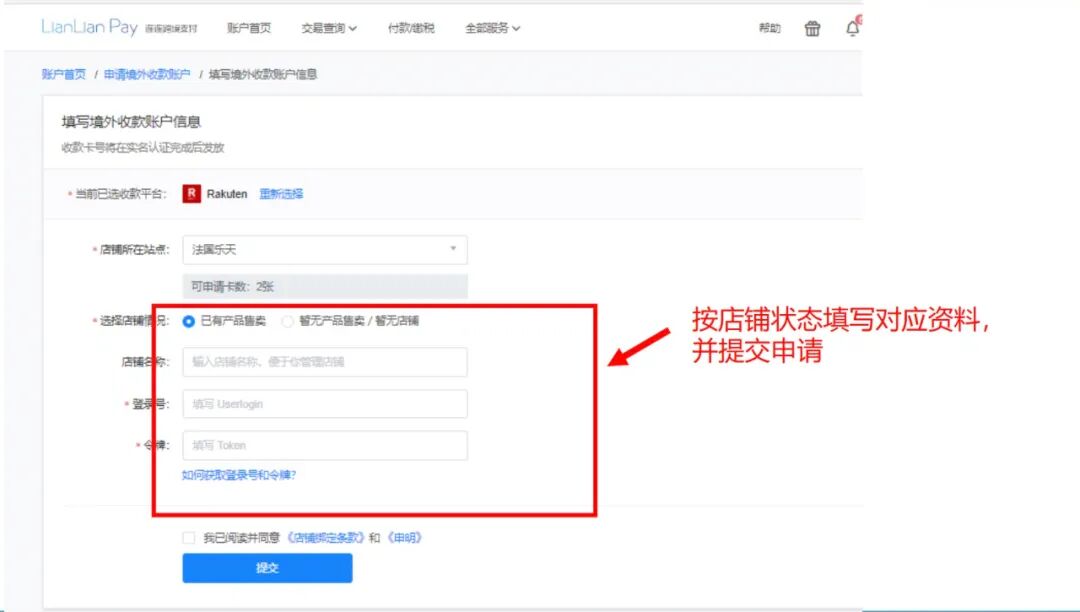Open notifications via the bell icon
Screen dimensions: 1080x612
(x=852, y=29)
